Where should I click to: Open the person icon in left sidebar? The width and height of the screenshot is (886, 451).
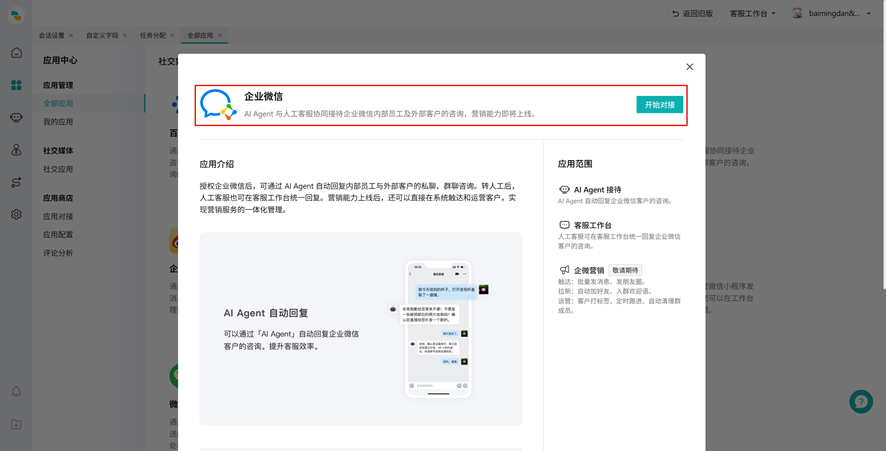pyautogui.click(x=16, y=150)
